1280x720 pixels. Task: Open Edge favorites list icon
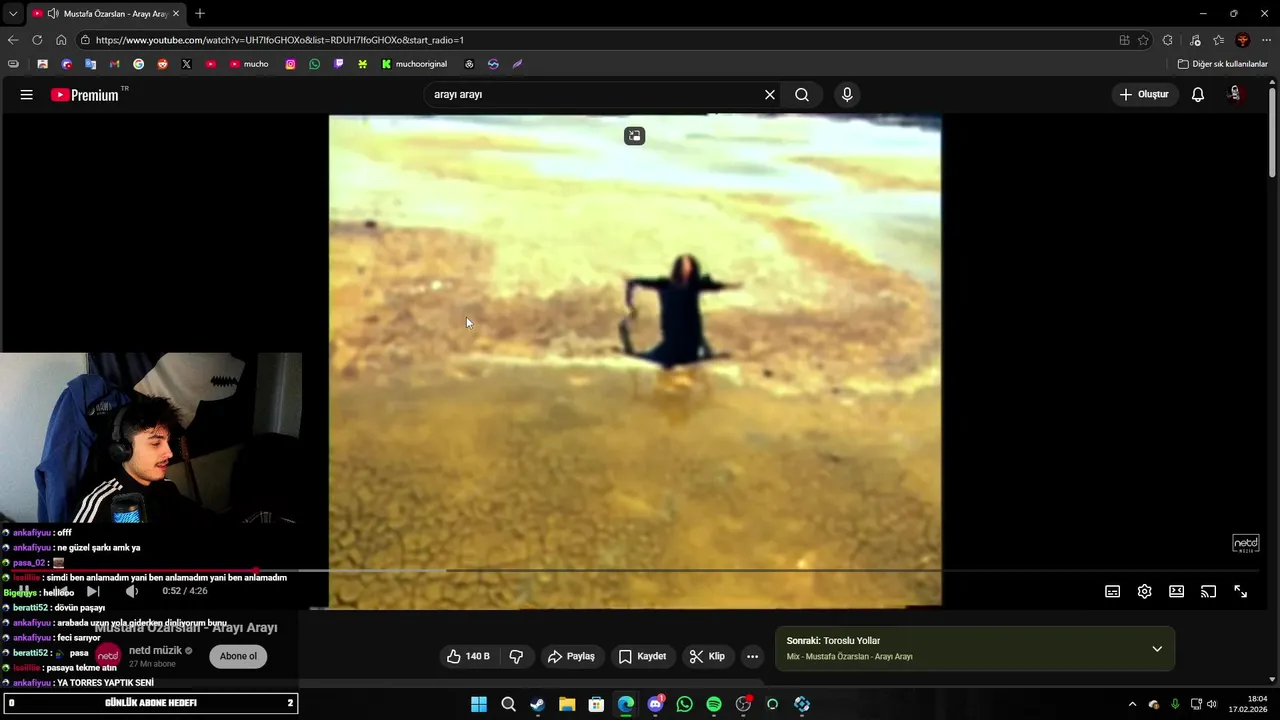click(x=1218, y=40)
